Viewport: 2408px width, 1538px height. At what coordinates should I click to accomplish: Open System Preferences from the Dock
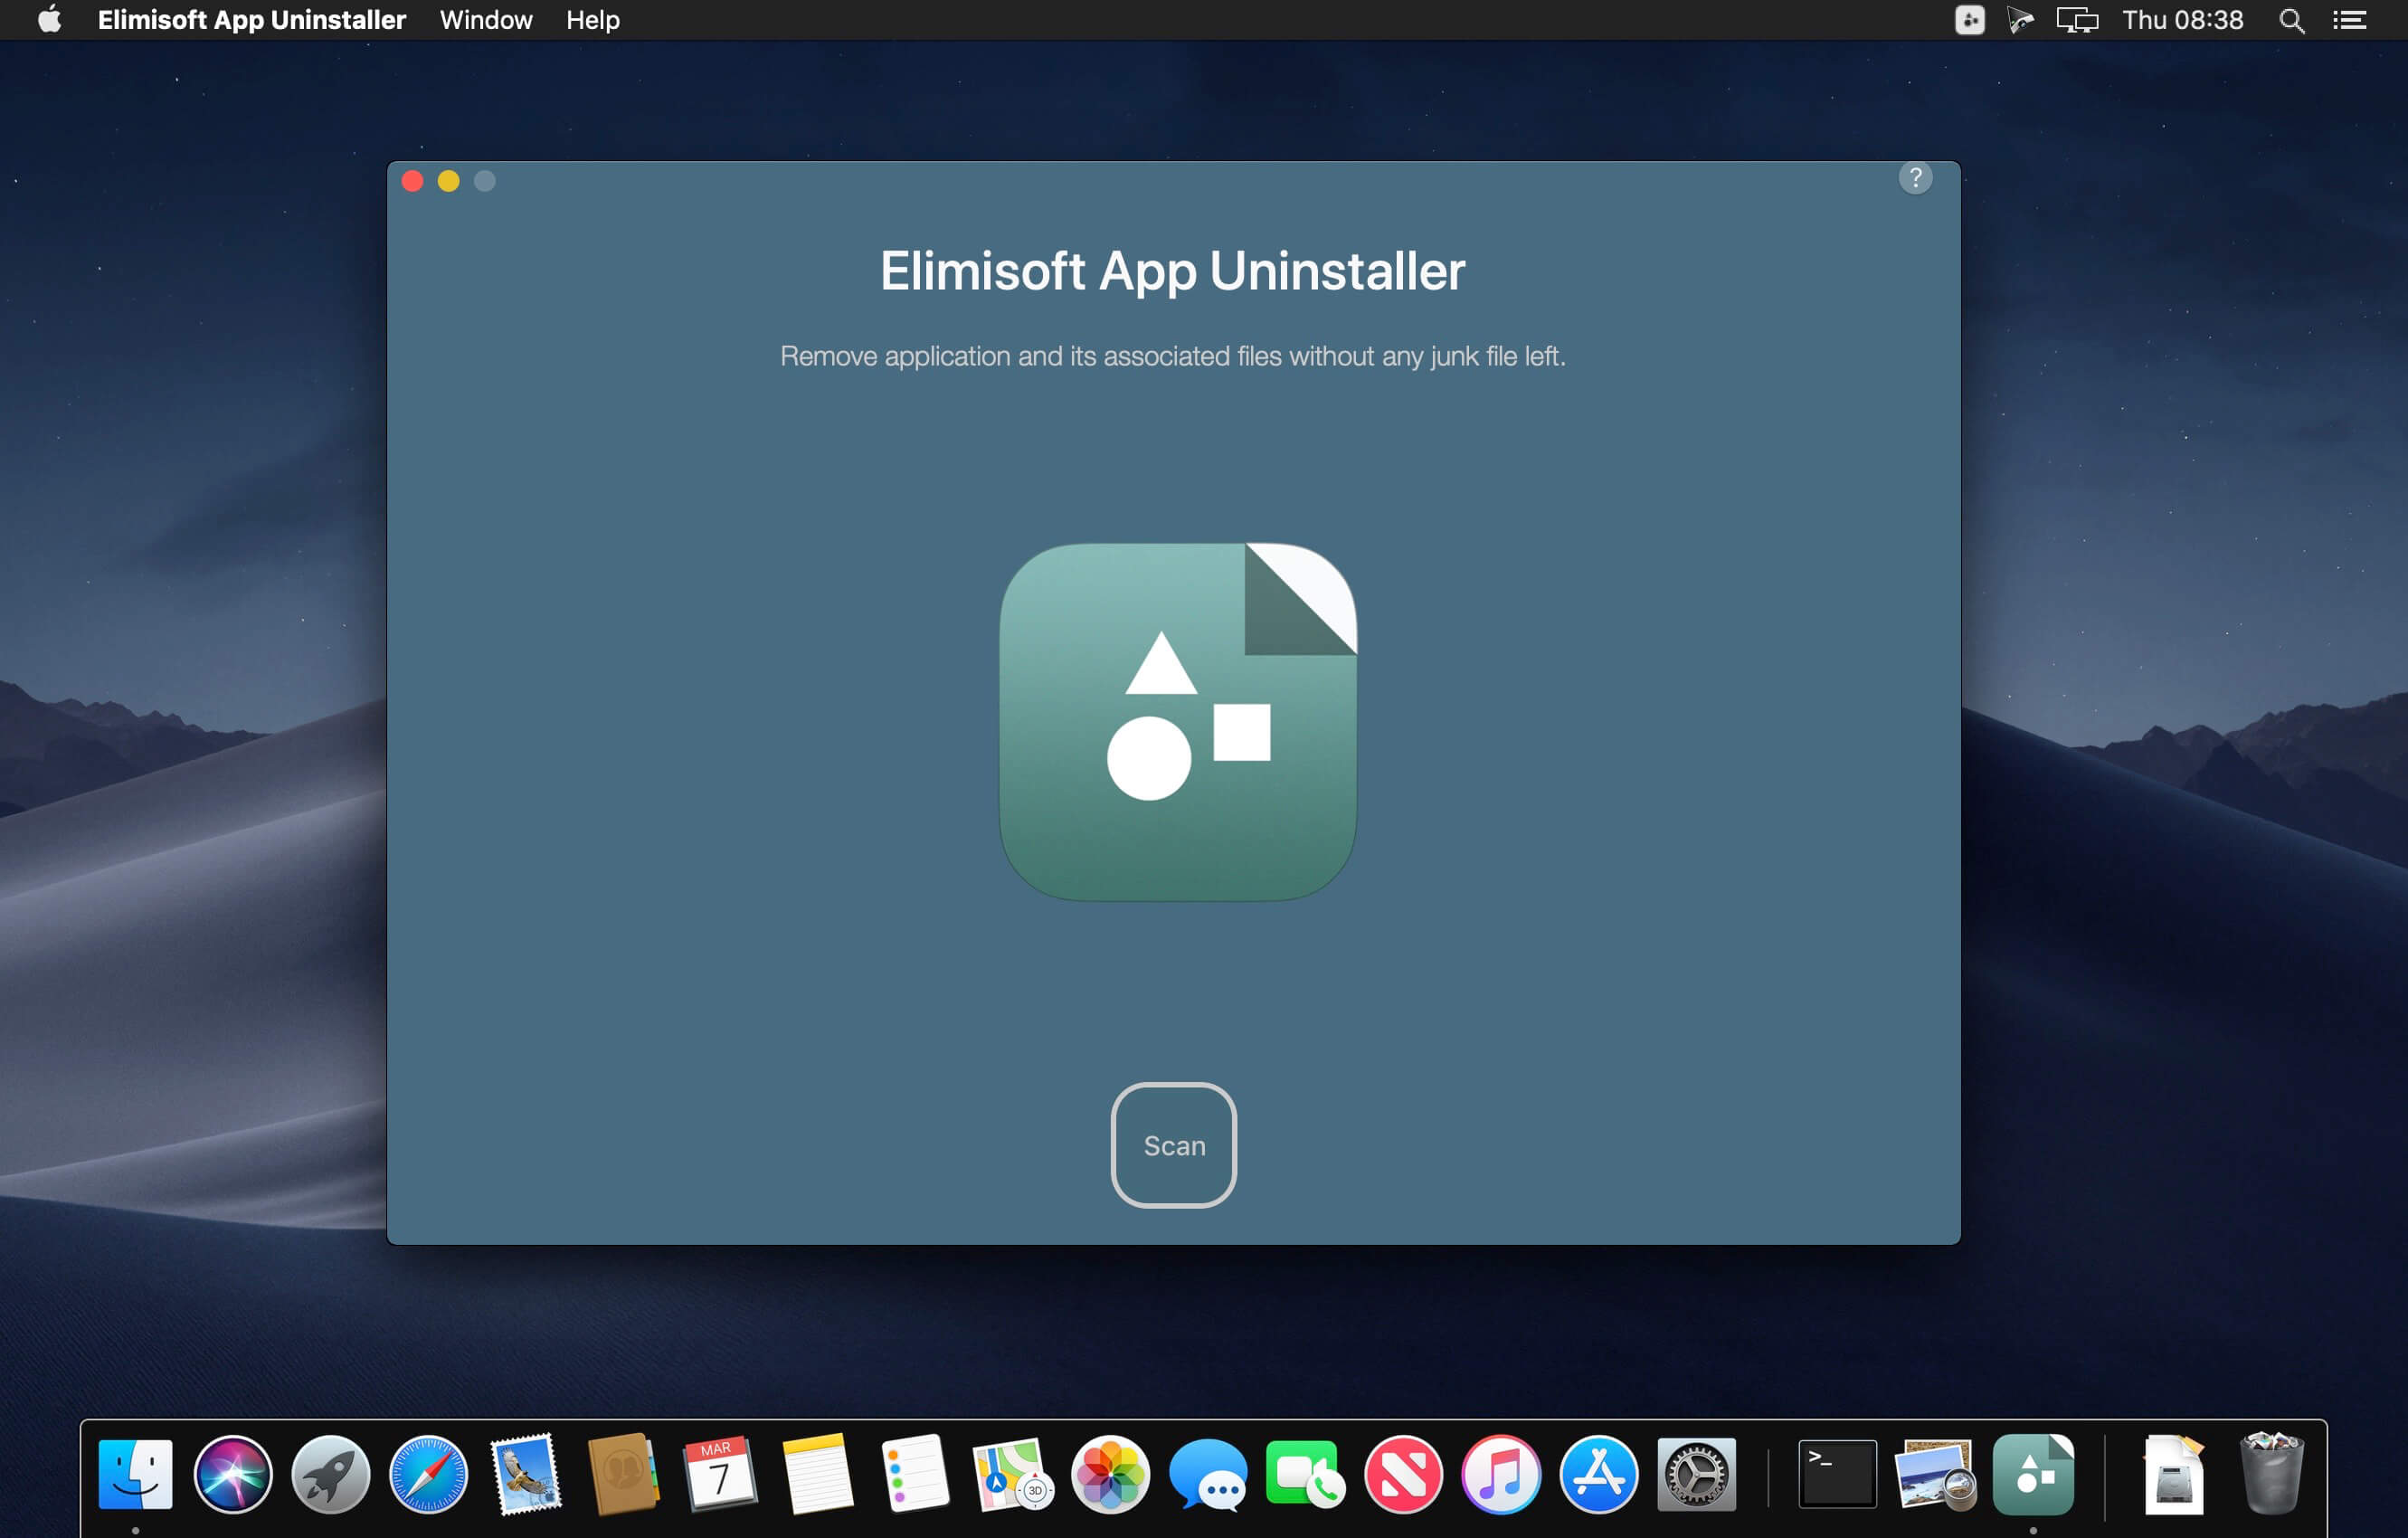pyautogui.click(x=1696, y=1474)
